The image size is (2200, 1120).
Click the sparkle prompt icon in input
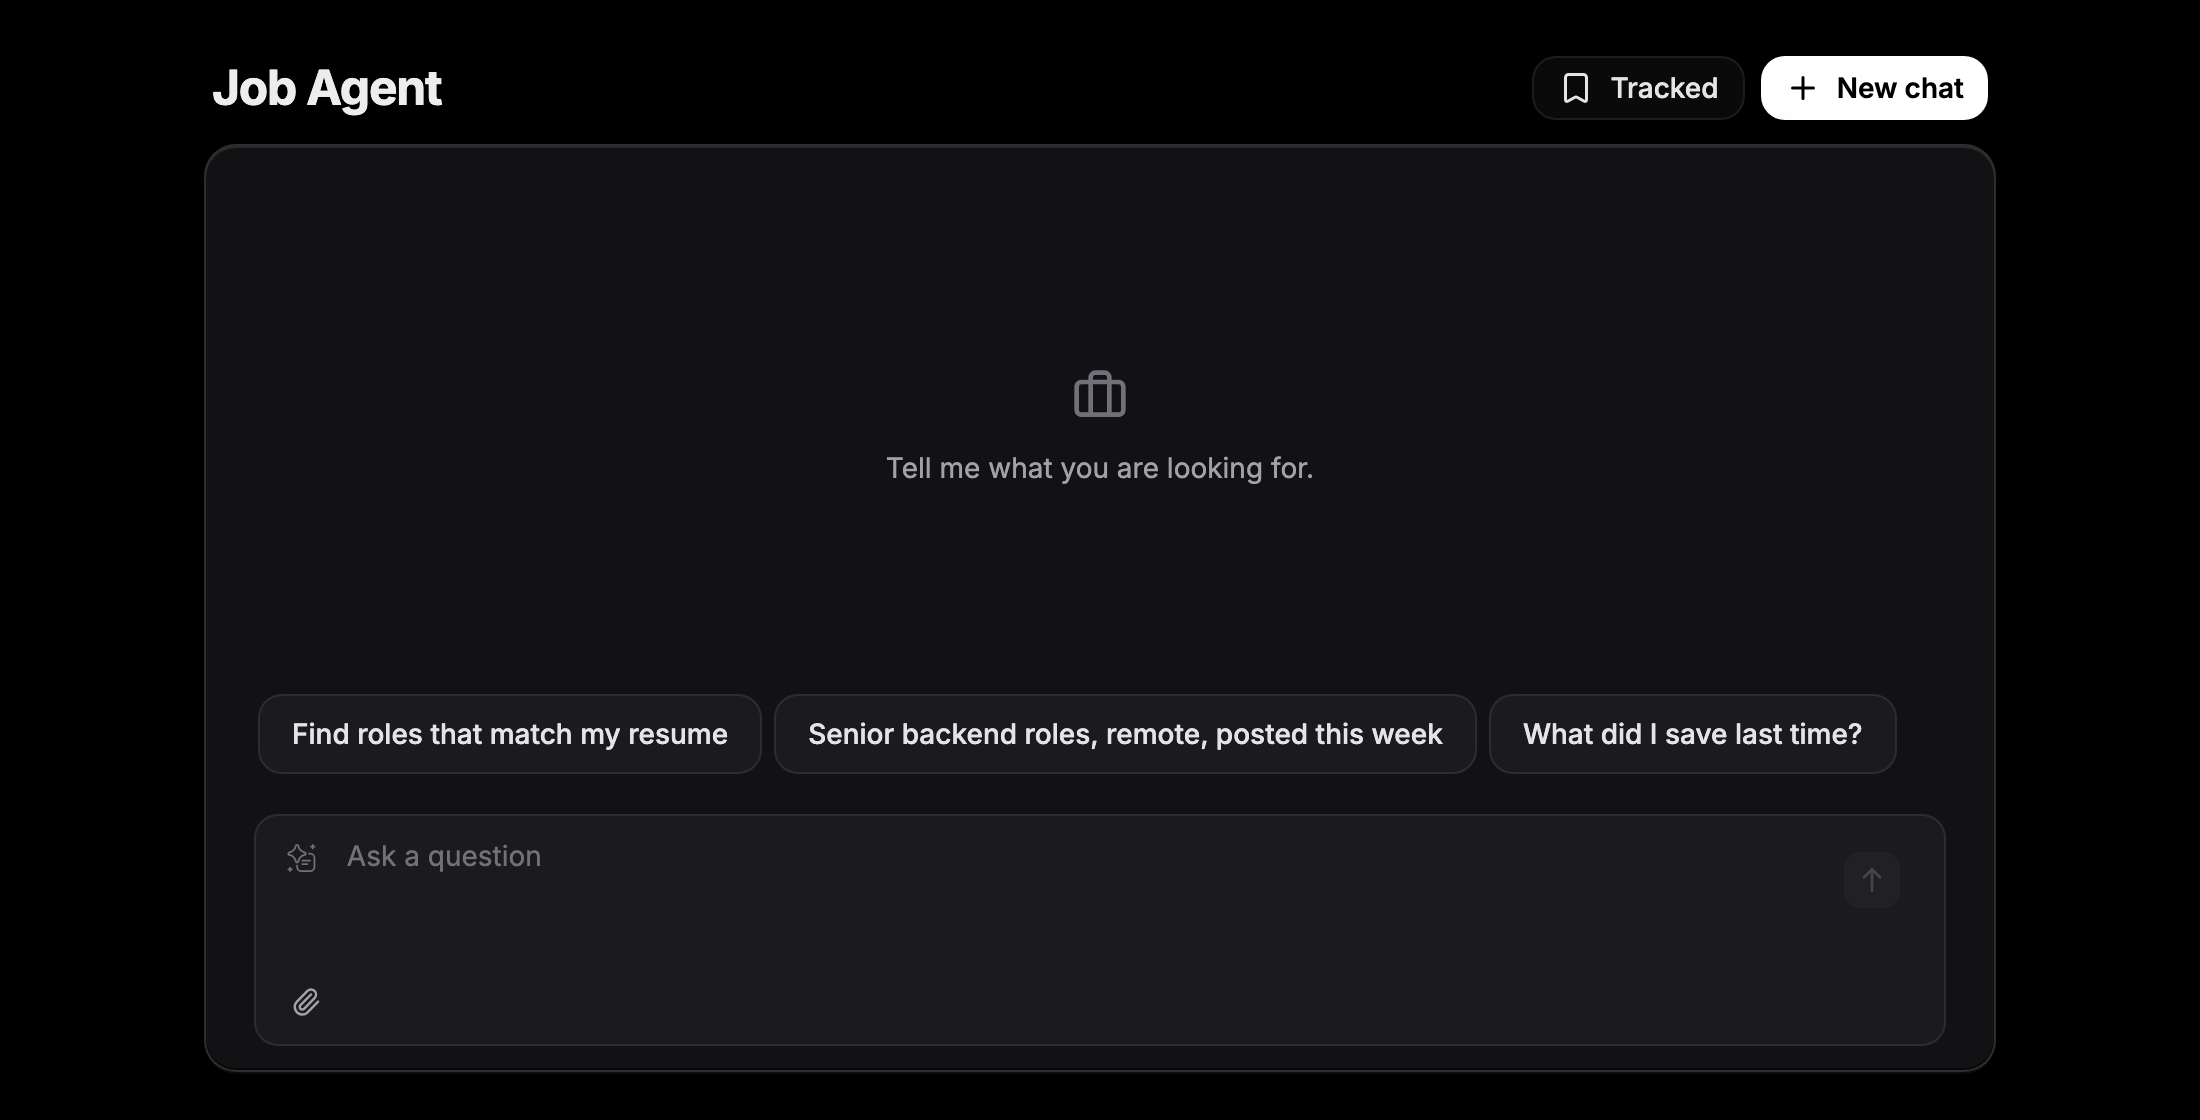[x=302, y=858]
